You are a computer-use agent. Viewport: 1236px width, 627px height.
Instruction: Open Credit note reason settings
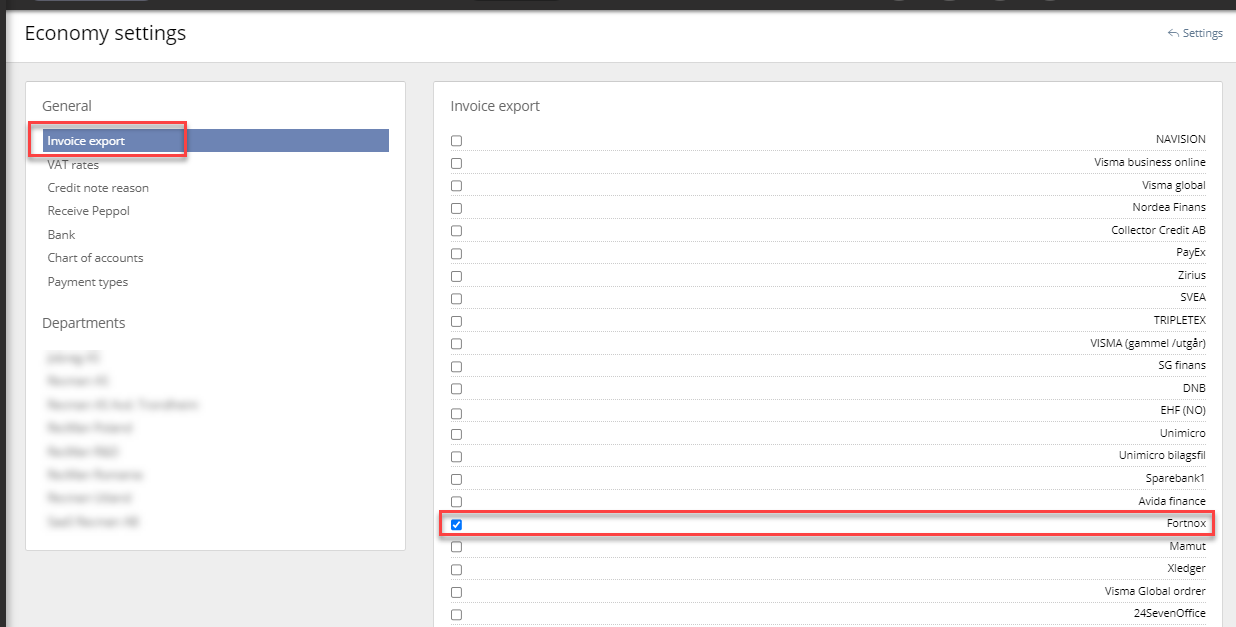pos(98,188)
